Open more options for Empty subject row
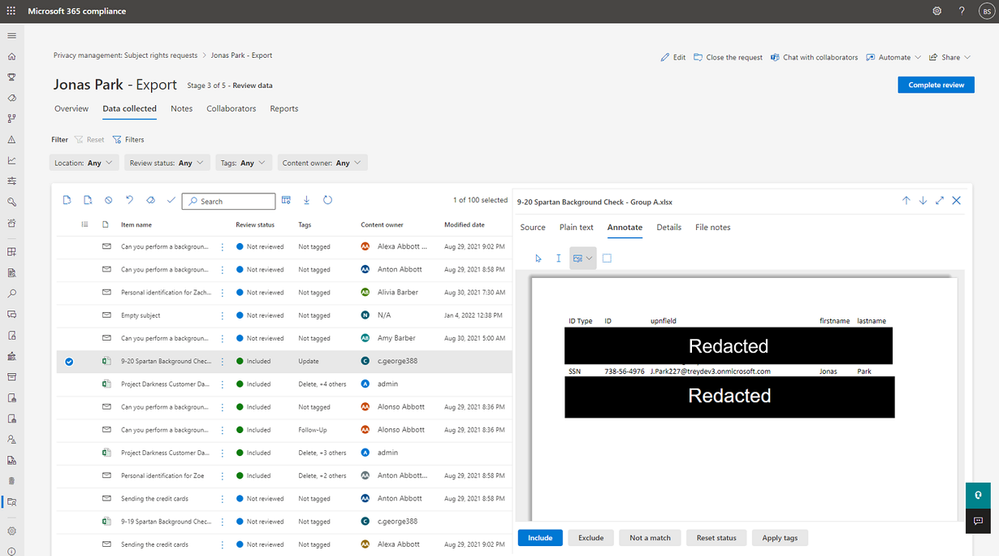Image resolution: width=999 pixels, height=556 pixels. 222,316
